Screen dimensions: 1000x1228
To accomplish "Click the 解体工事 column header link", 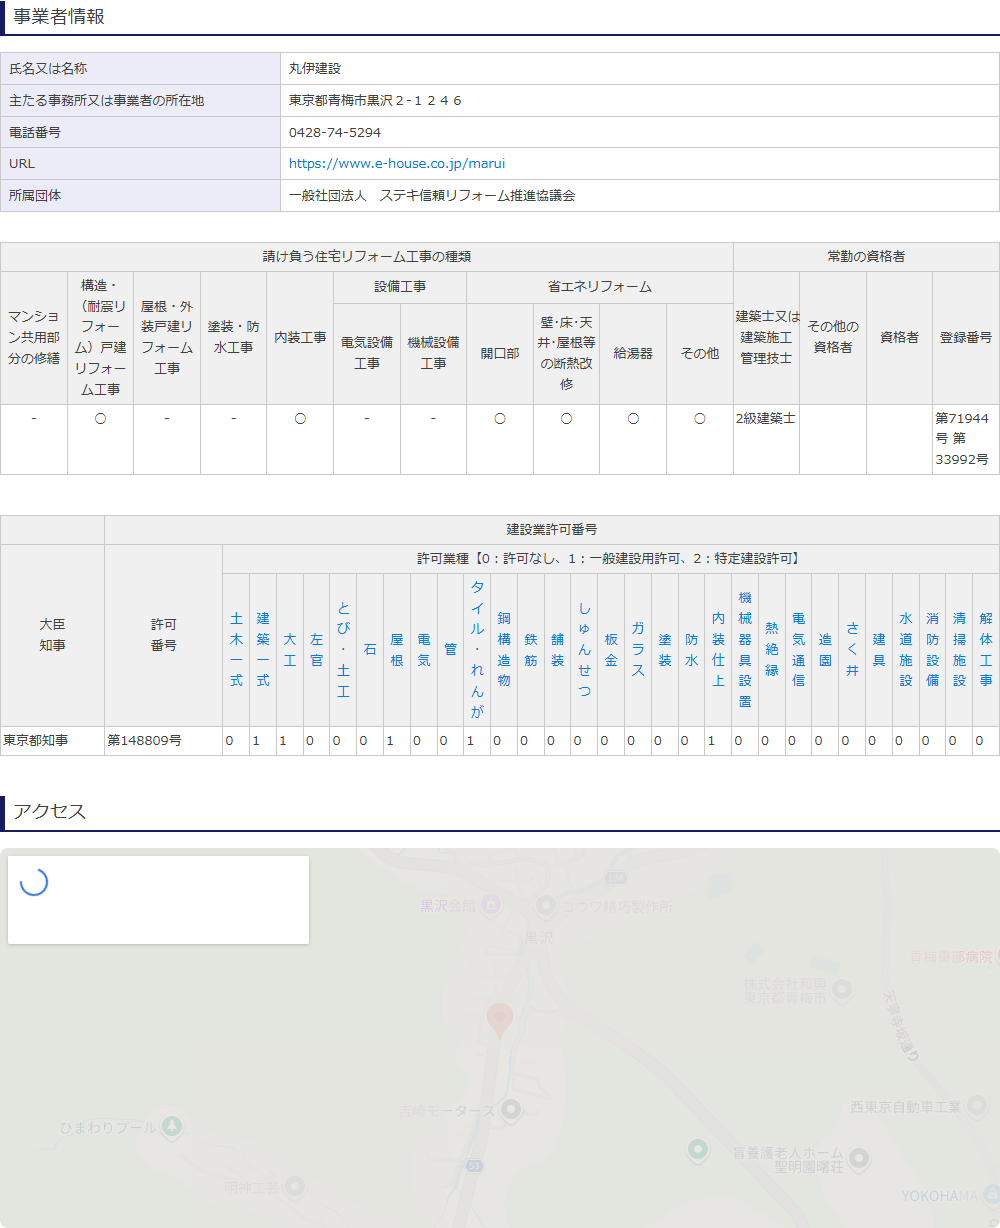I will (986, 649).
